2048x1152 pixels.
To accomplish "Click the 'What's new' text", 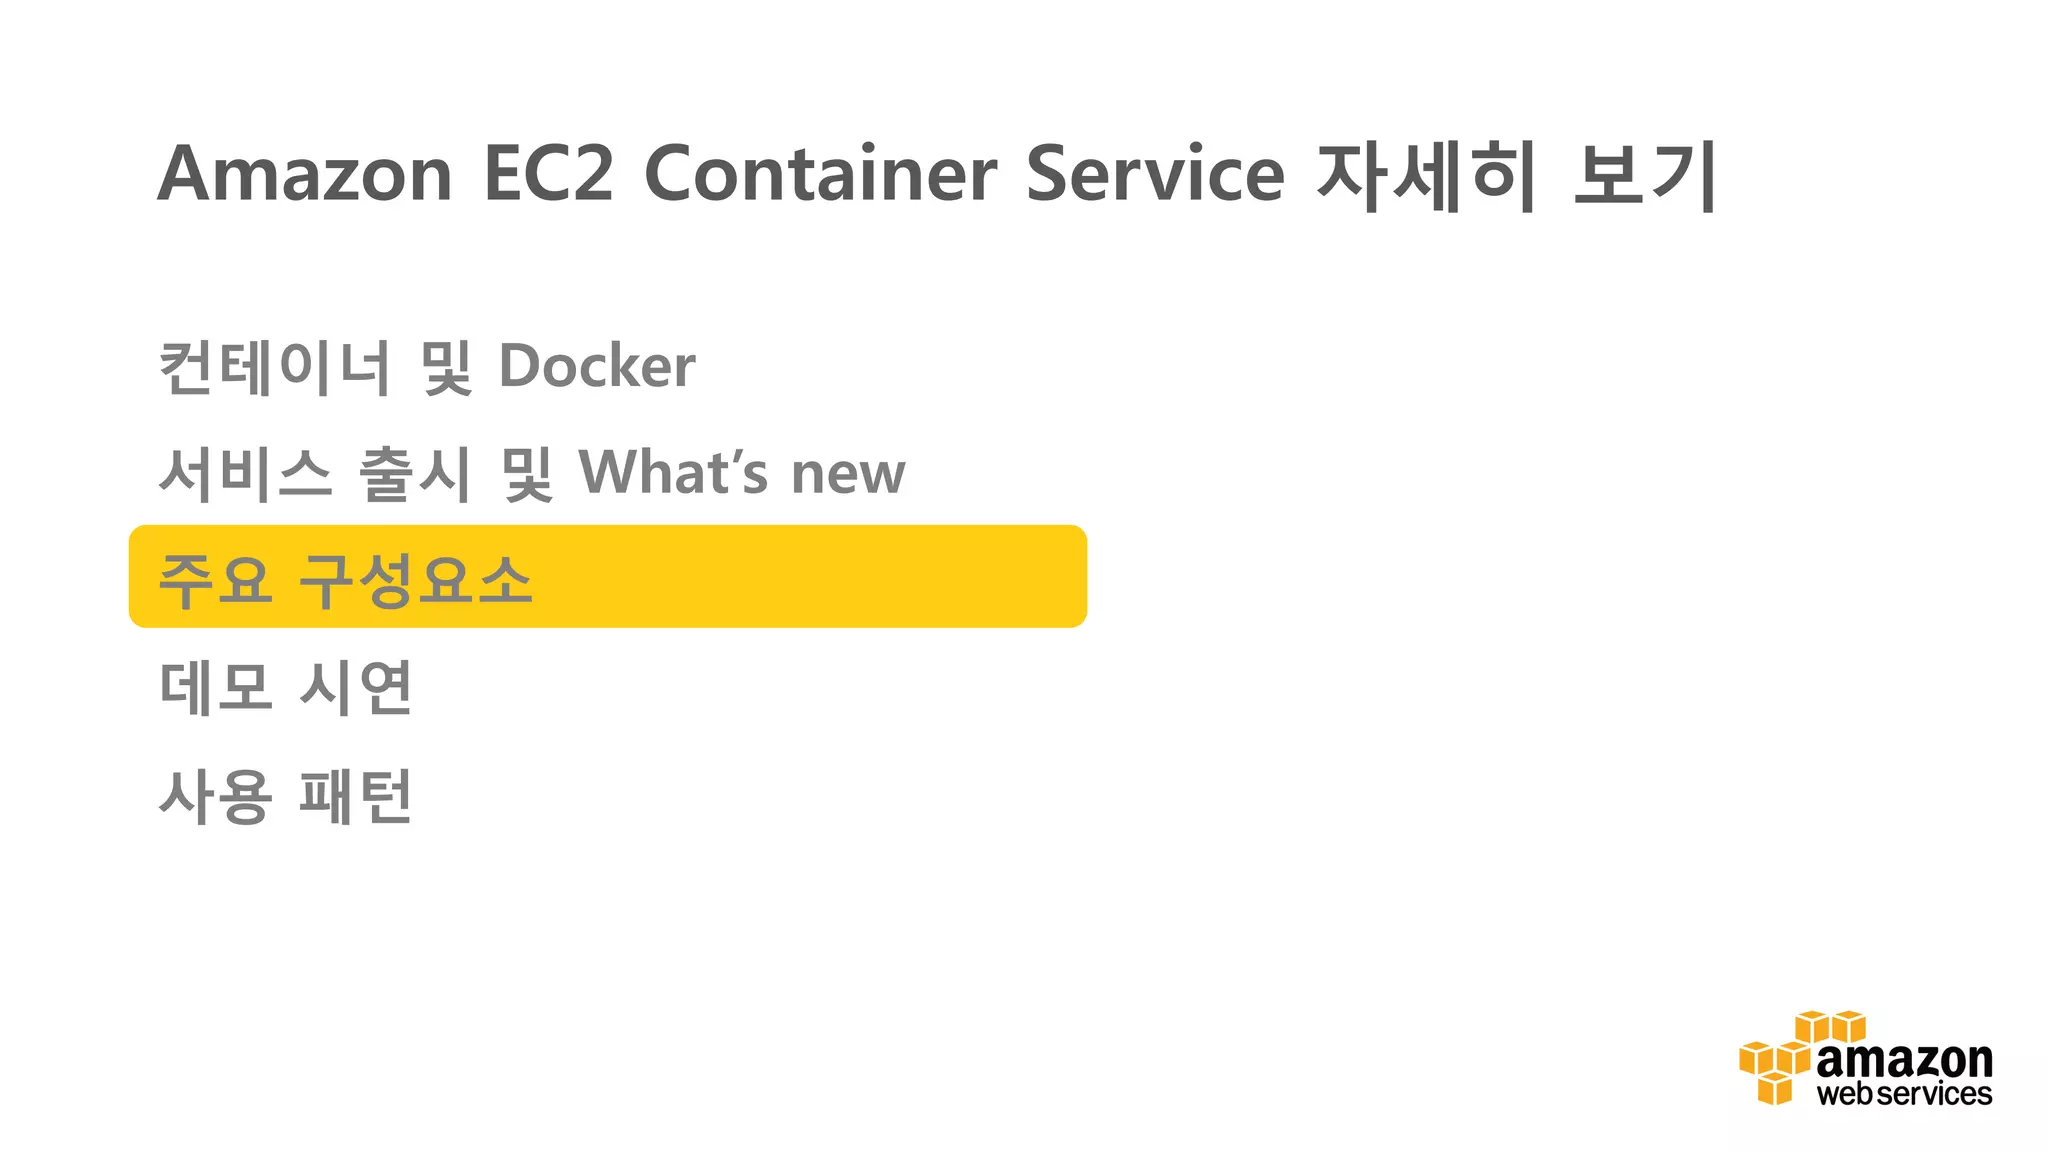I will pos(742,472).
